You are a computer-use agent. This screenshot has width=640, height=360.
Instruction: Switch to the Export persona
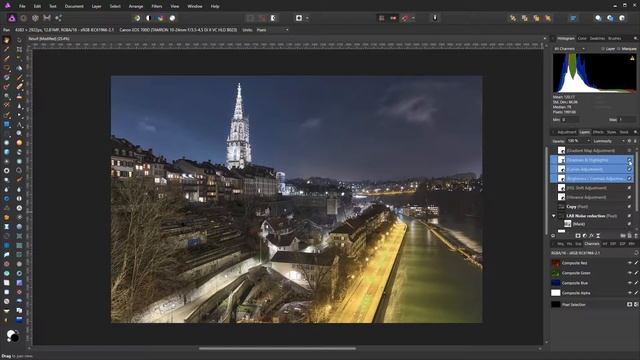[x=58, y=18]
